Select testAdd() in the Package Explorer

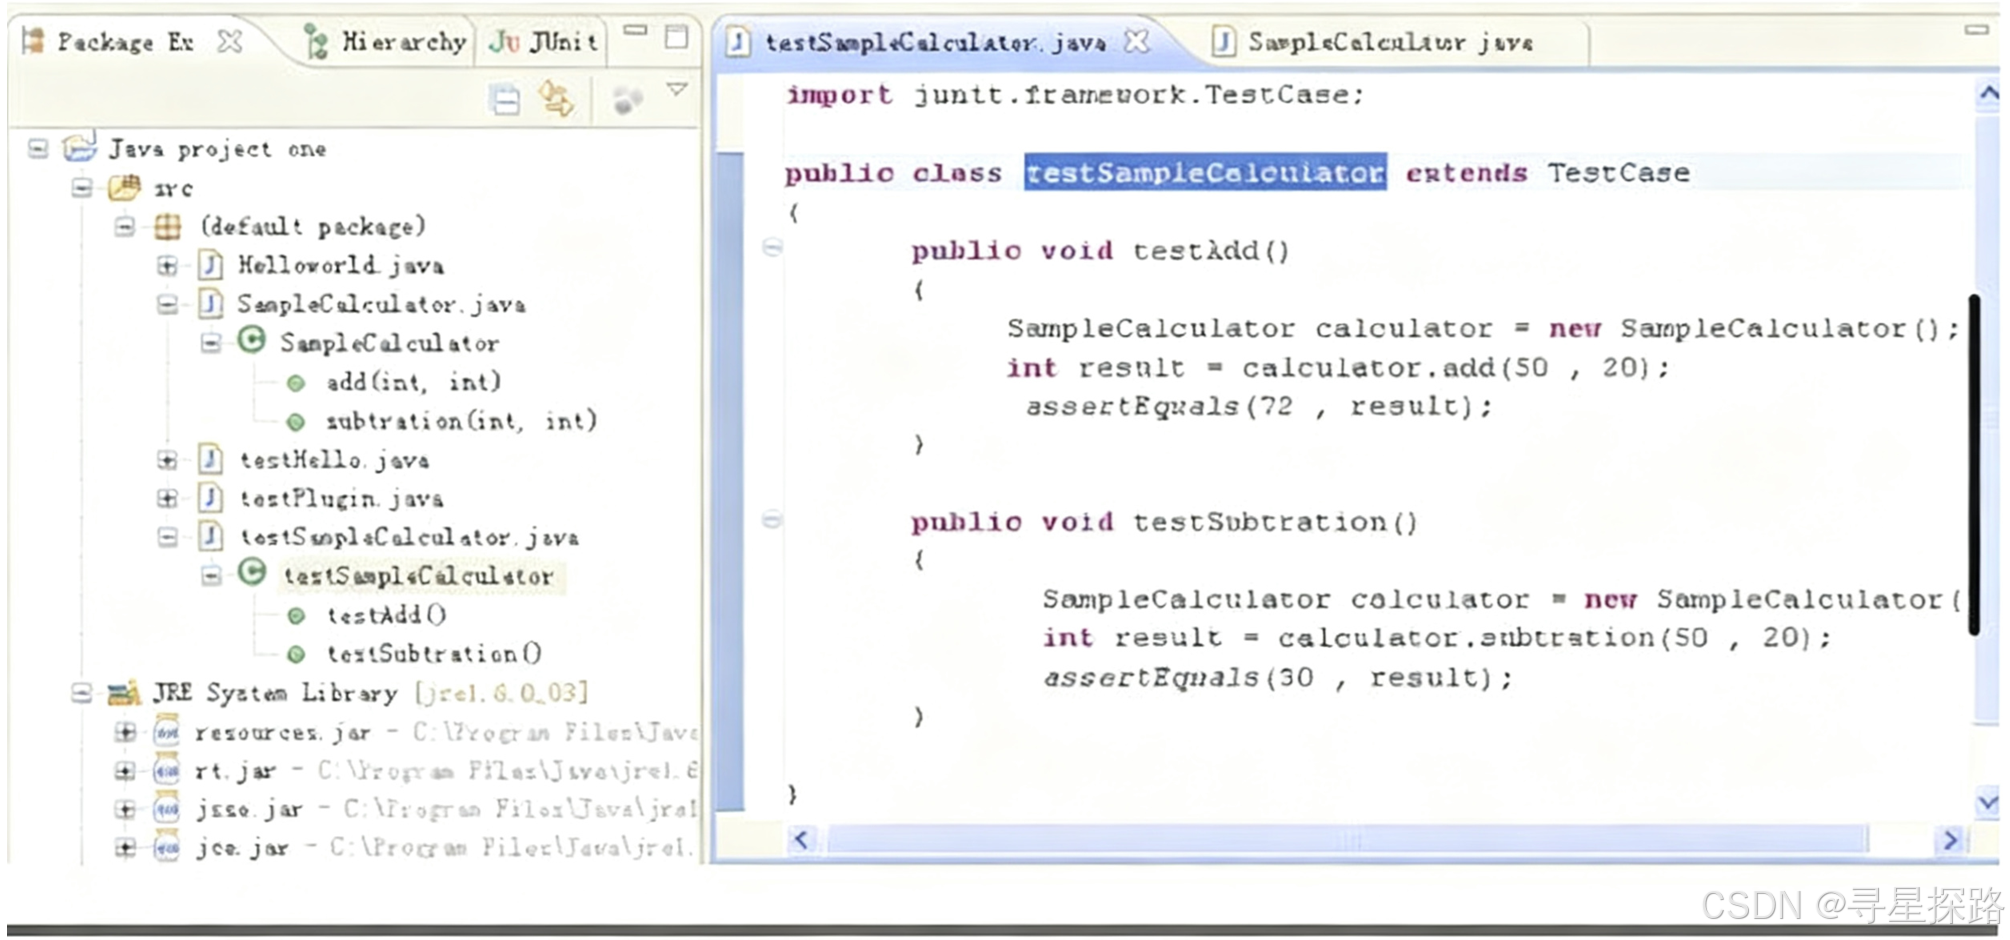(x=386, y=615)
